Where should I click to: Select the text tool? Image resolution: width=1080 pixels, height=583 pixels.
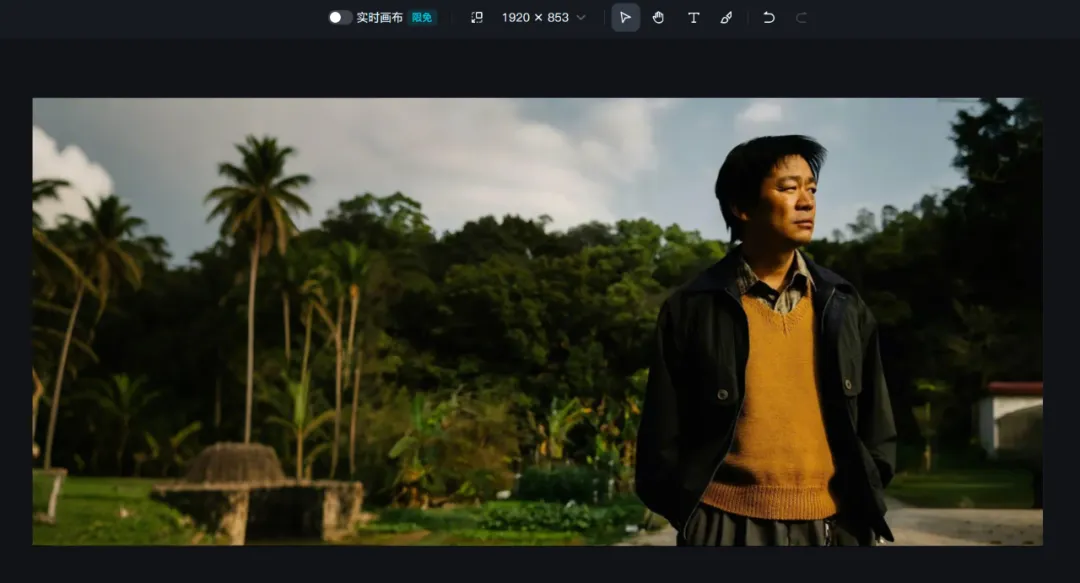[694, 17]
